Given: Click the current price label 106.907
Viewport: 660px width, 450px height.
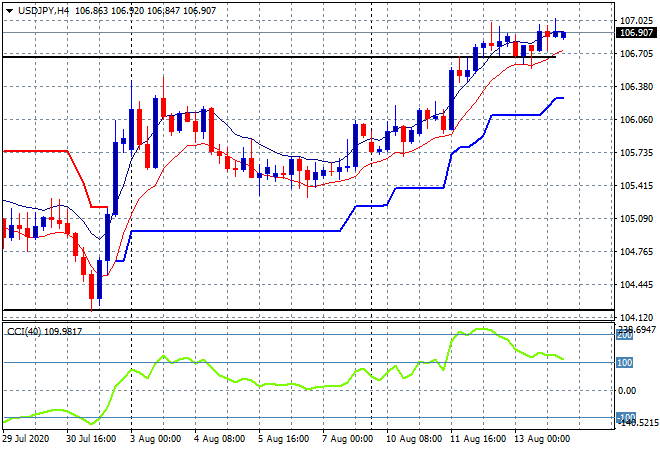Looking at the screenshot, I should [636, 33].
